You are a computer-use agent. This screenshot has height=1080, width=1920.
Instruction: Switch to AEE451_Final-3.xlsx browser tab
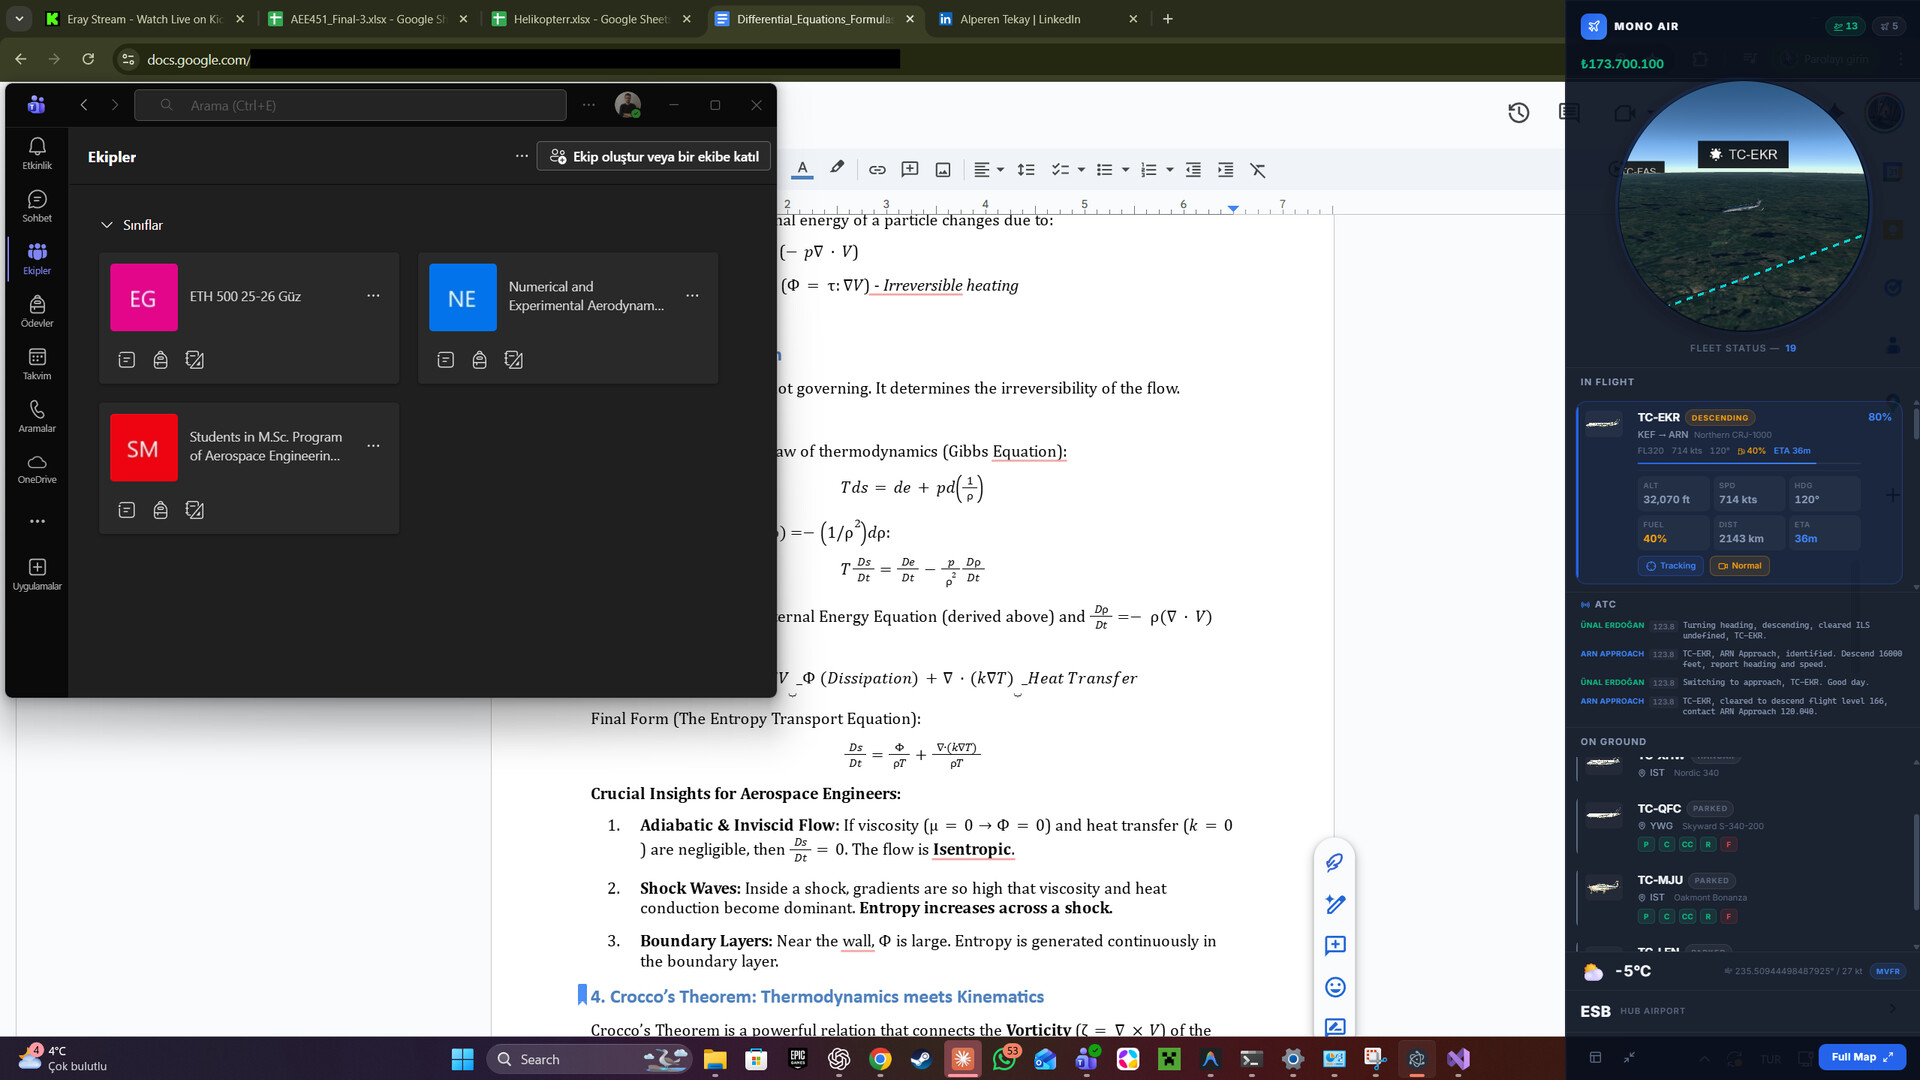[x=366, y=19]
